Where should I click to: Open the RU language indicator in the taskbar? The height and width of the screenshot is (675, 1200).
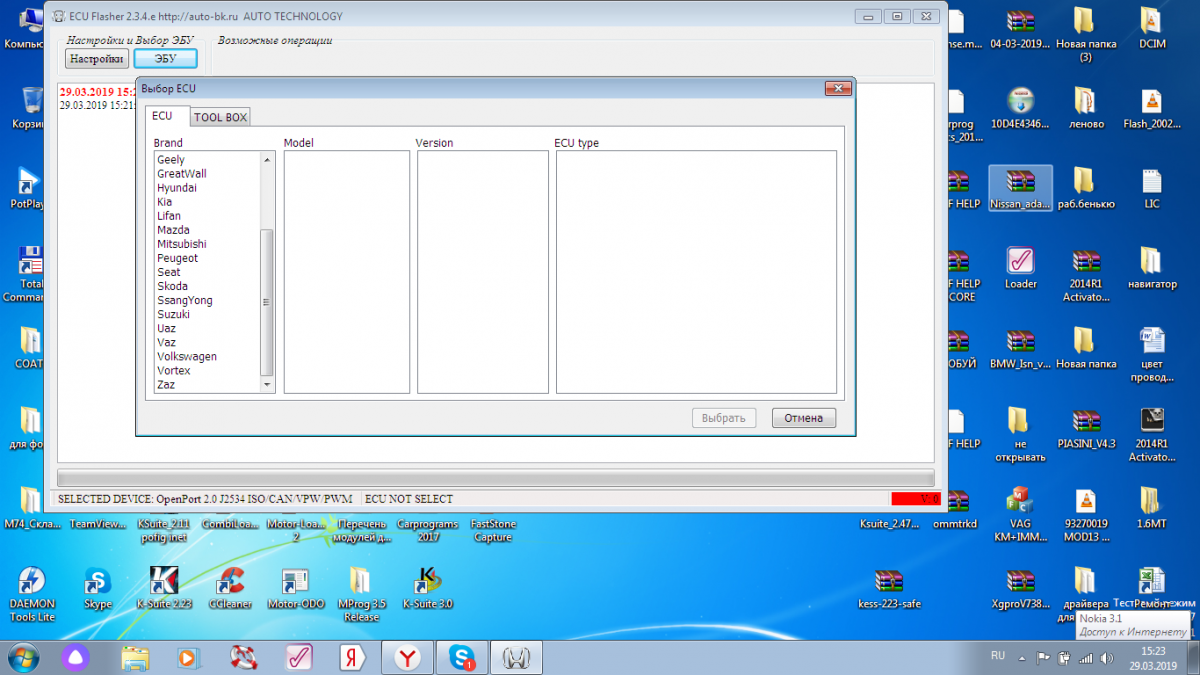tap(997, 656)
